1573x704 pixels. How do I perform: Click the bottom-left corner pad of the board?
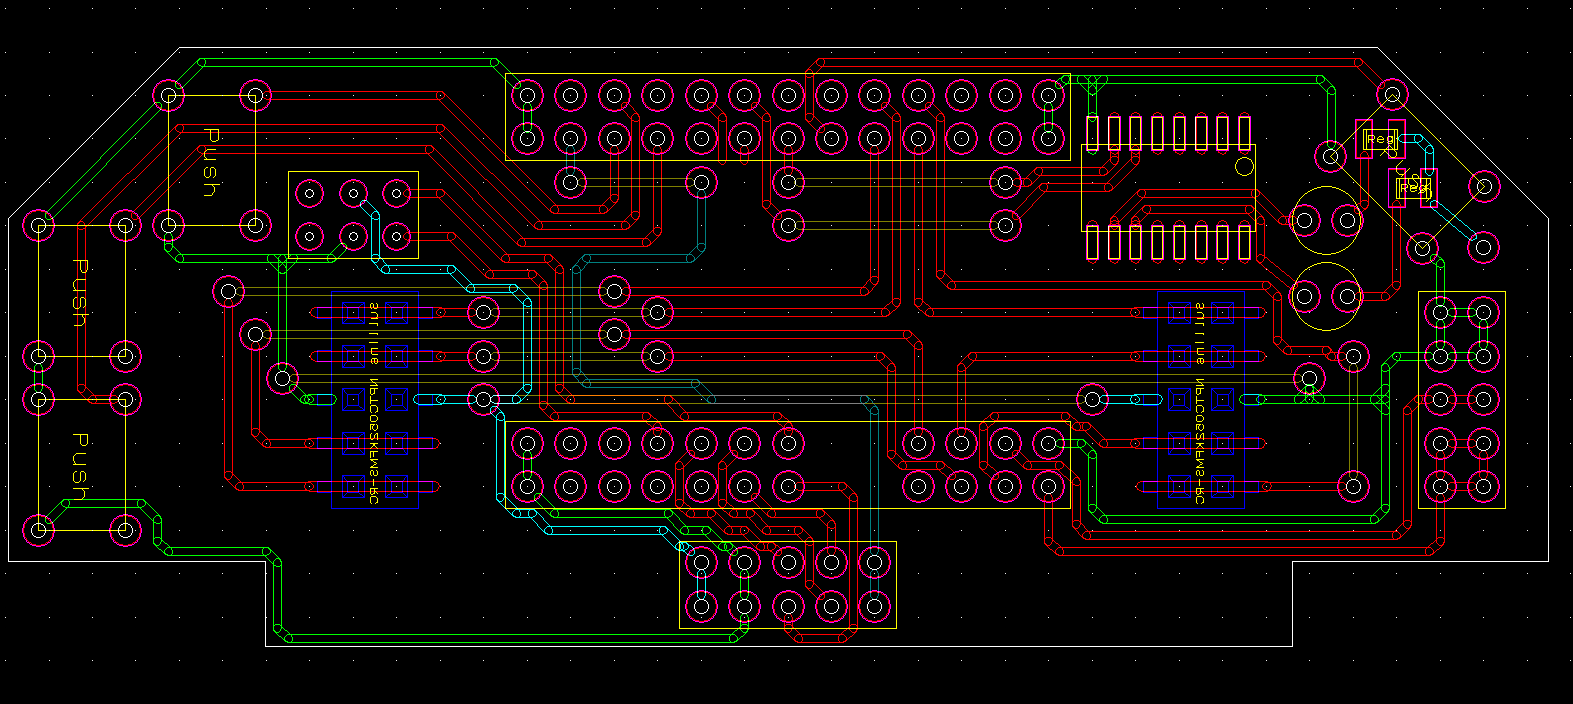(39, 530)
